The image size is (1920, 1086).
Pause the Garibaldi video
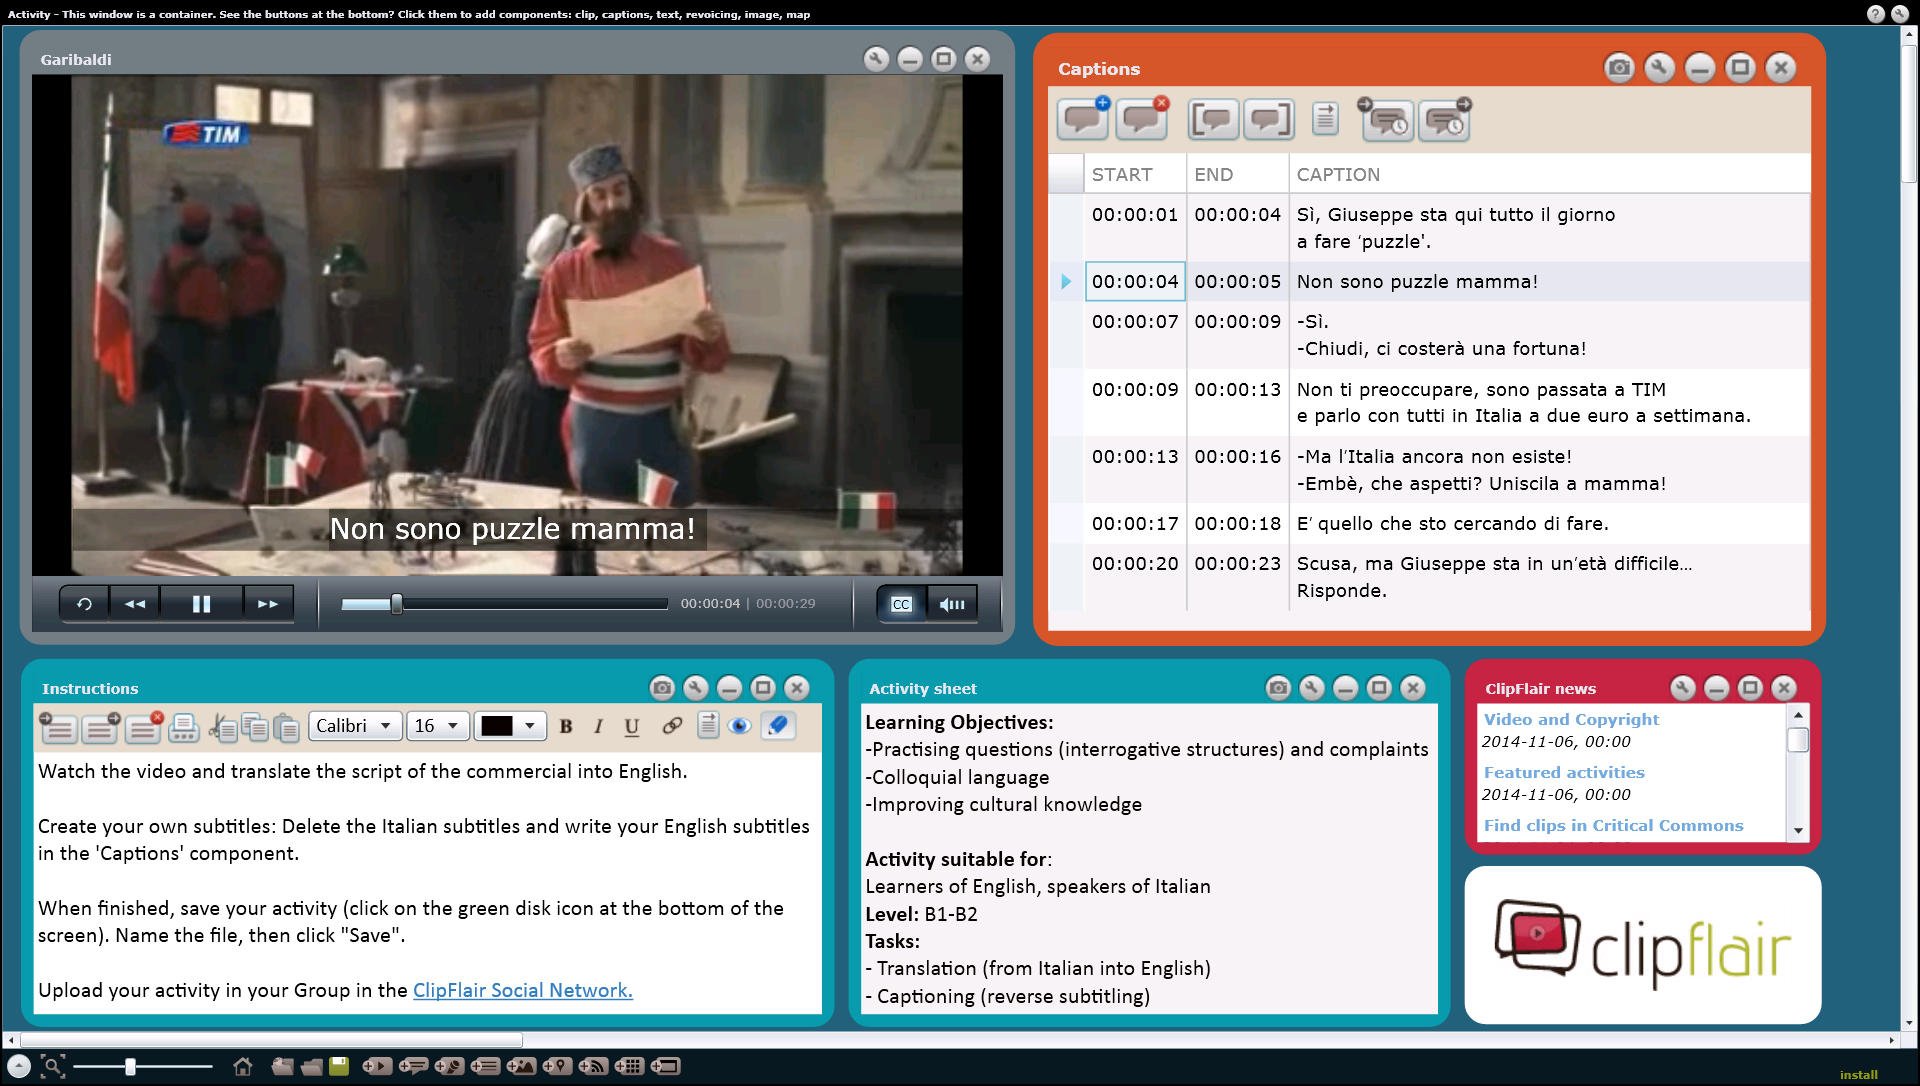201,604
